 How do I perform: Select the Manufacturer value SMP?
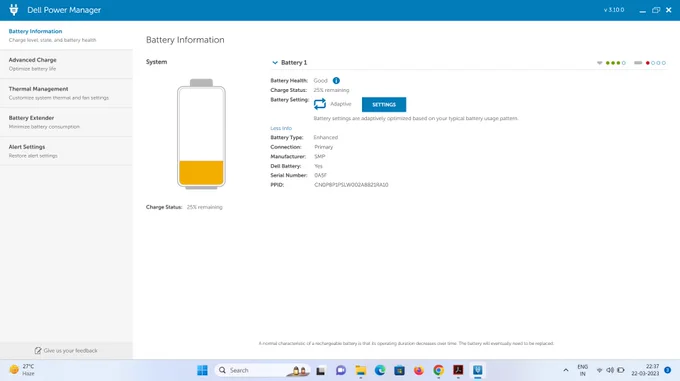pos(320,156)
